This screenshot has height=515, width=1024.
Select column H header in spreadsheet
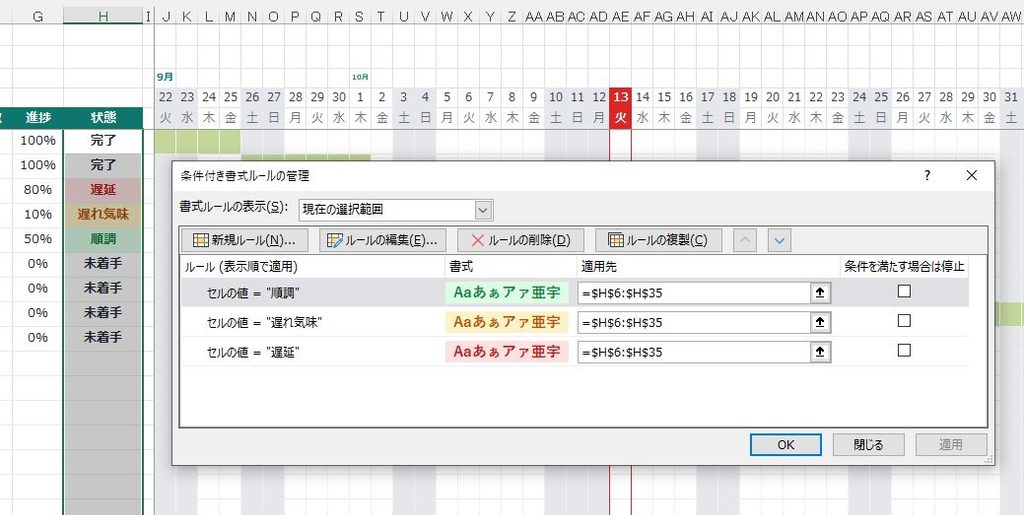tap(103, 16)
